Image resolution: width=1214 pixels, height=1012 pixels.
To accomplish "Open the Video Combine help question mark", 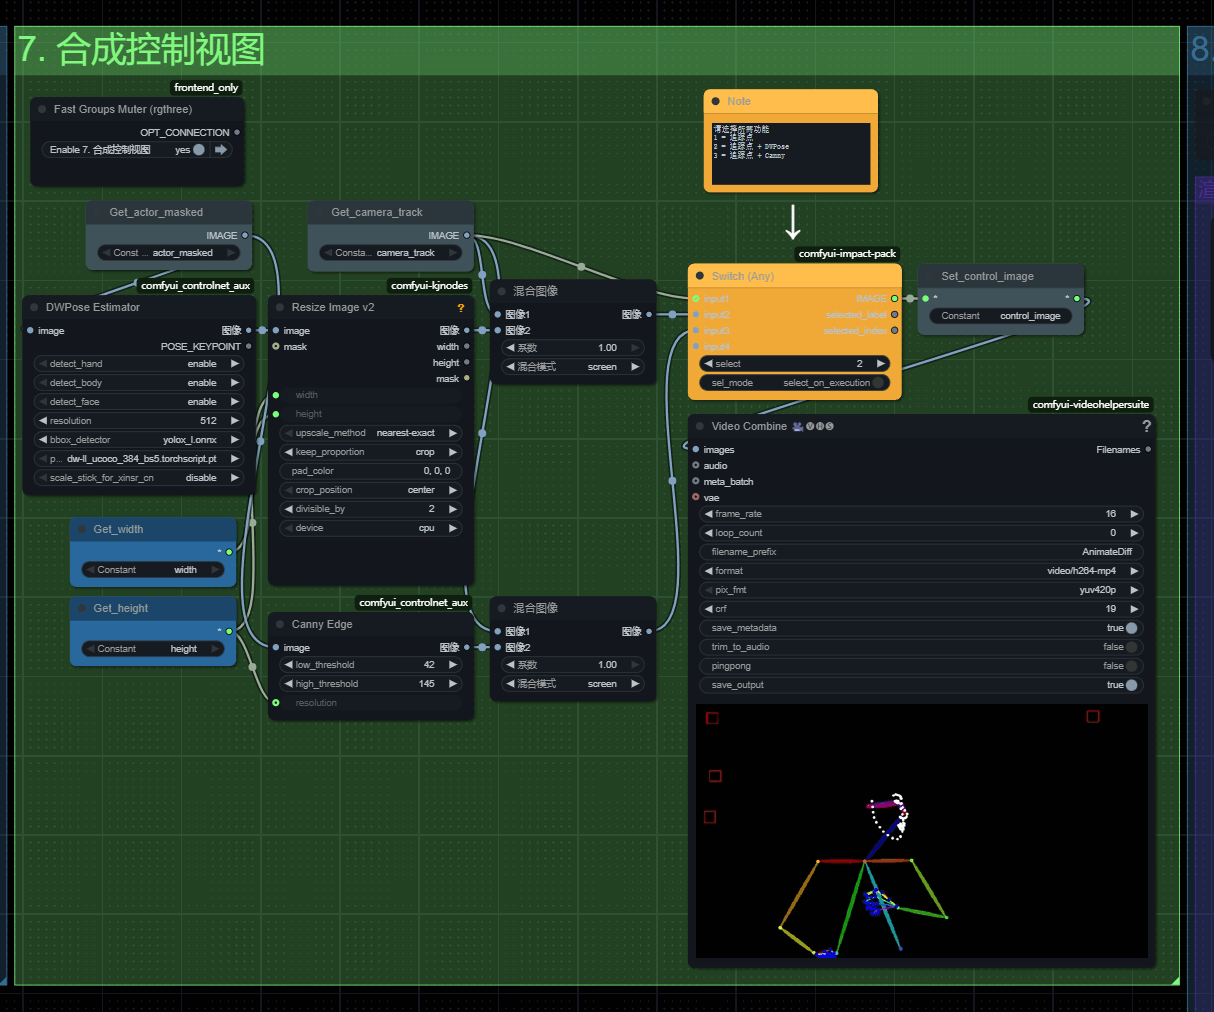I will click(x=1146, y=426).
